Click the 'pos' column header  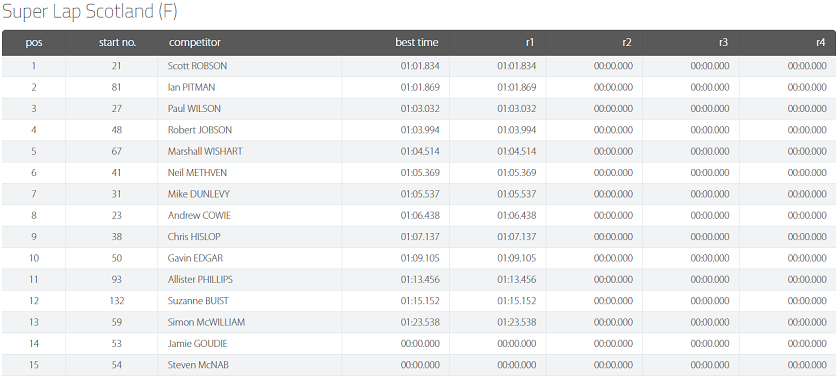pos(34,43)
